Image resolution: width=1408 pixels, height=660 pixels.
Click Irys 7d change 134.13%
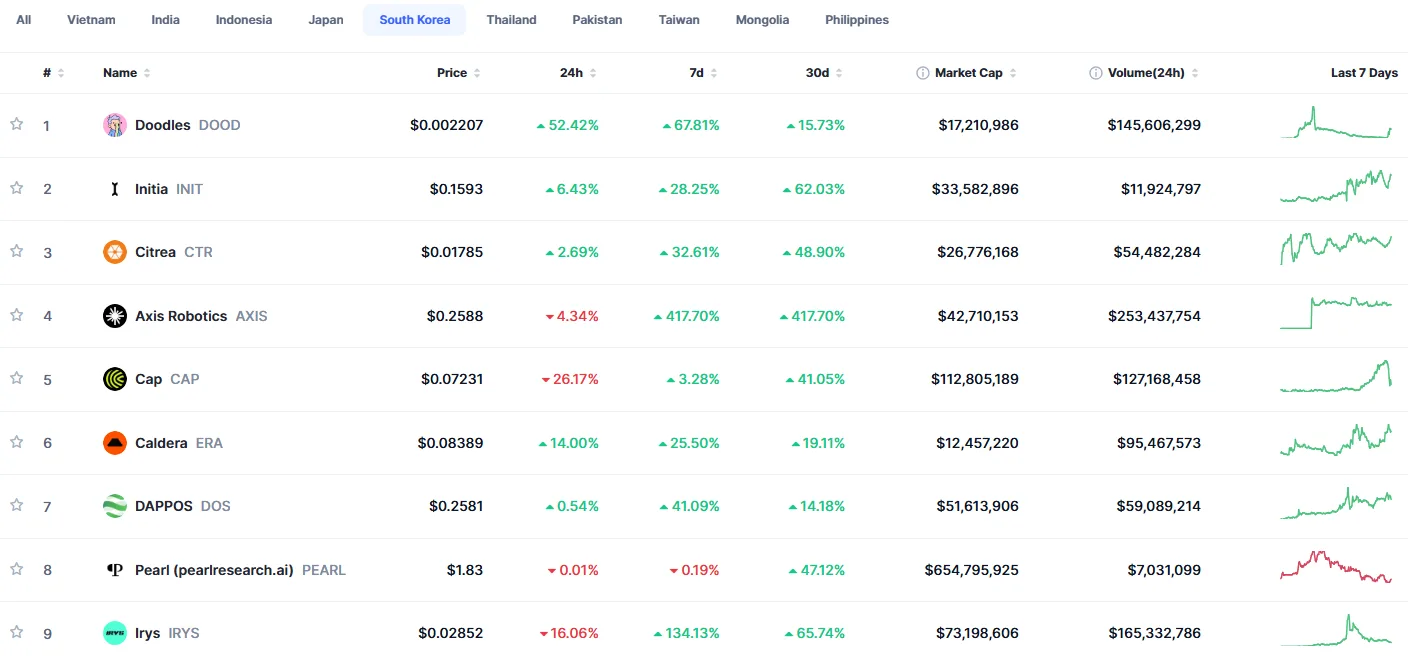[686, 633]
